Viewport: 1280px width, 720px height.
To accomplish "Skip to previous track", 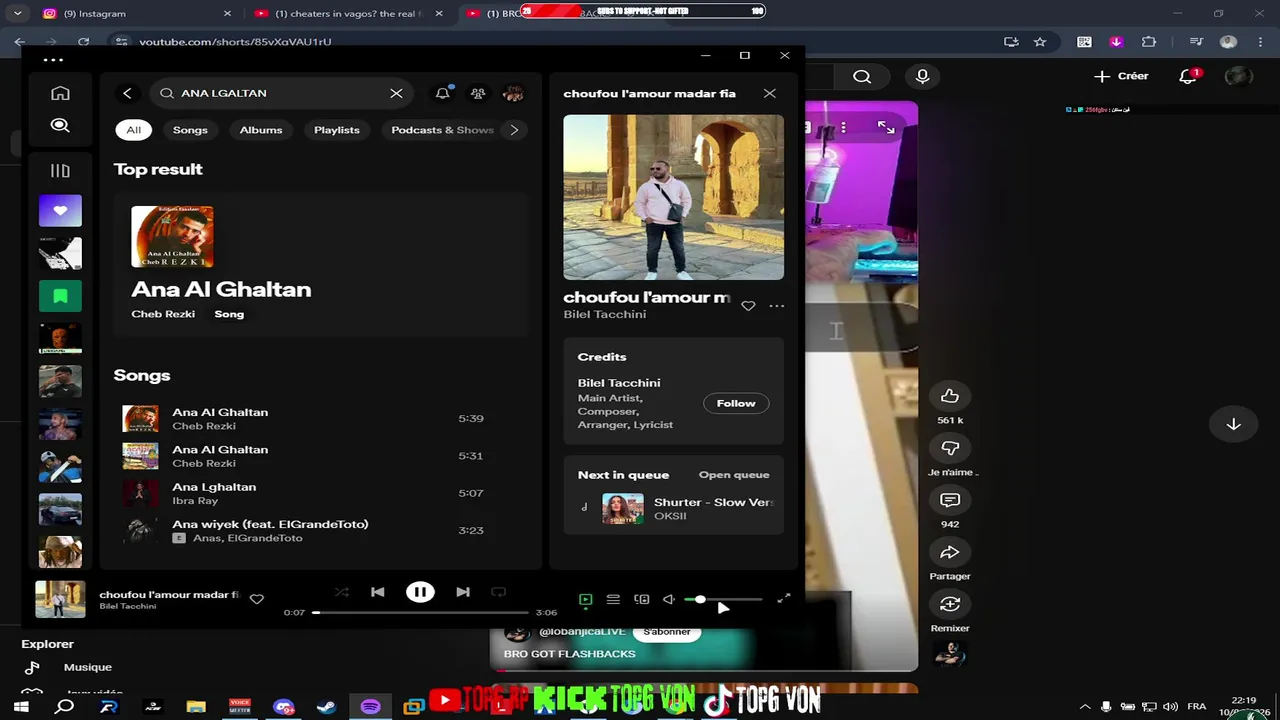I will coord(377,592).
